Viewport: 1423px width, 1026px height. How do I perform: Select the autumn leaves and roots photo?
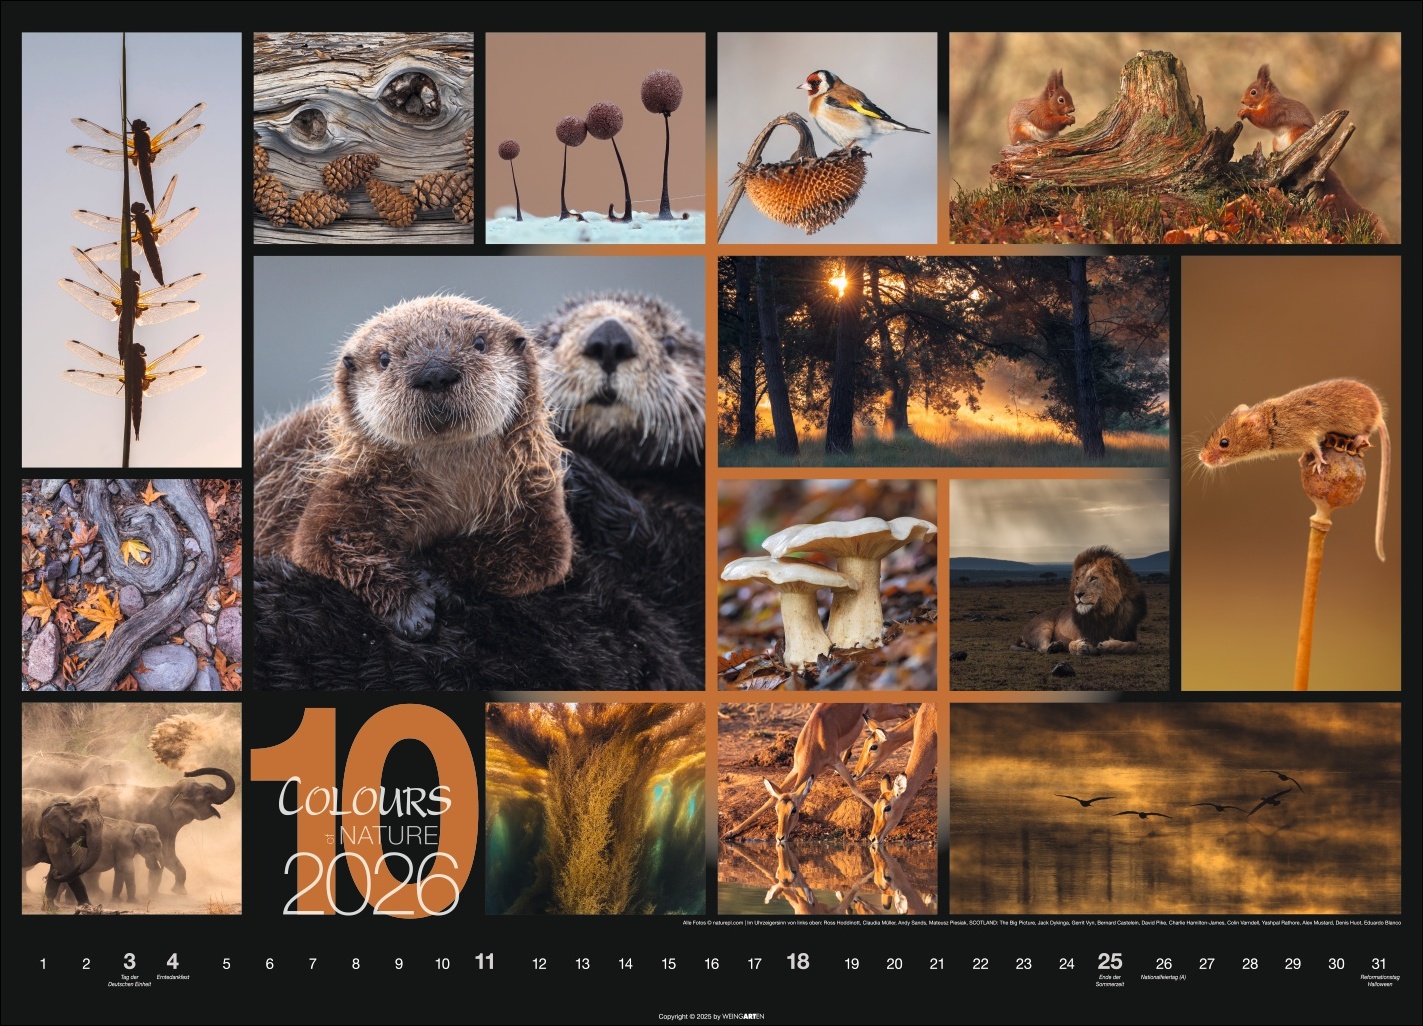click(131, 585)
